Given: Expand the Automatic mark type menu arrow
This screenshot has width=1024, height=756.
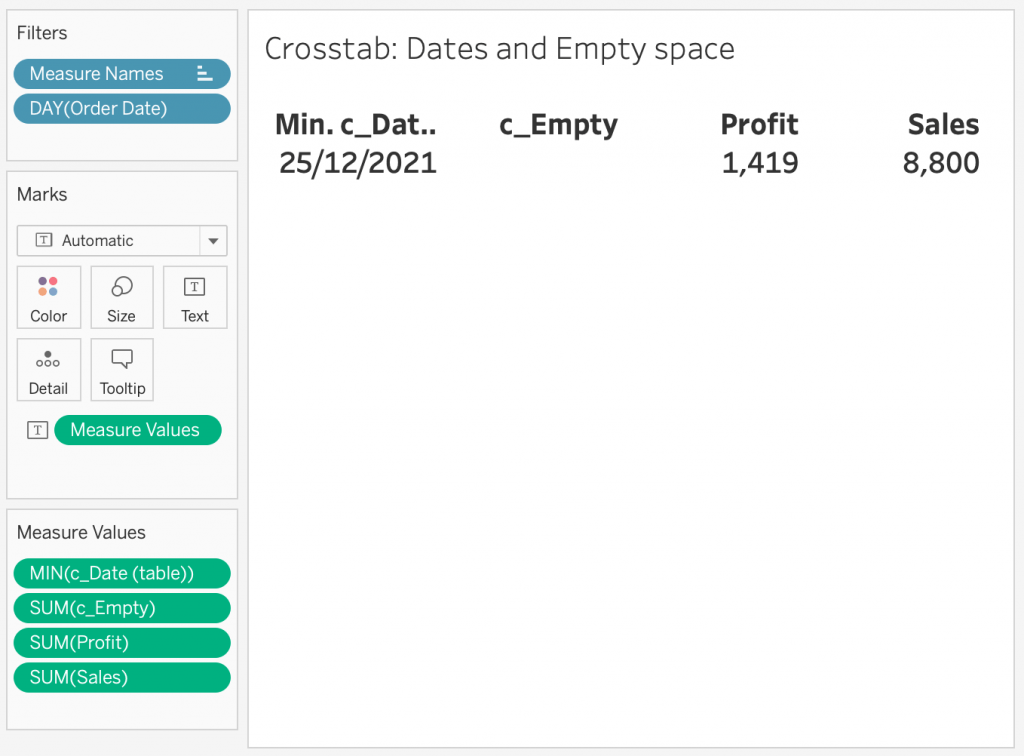Looking at the screenshot, I should pos(213,240).
